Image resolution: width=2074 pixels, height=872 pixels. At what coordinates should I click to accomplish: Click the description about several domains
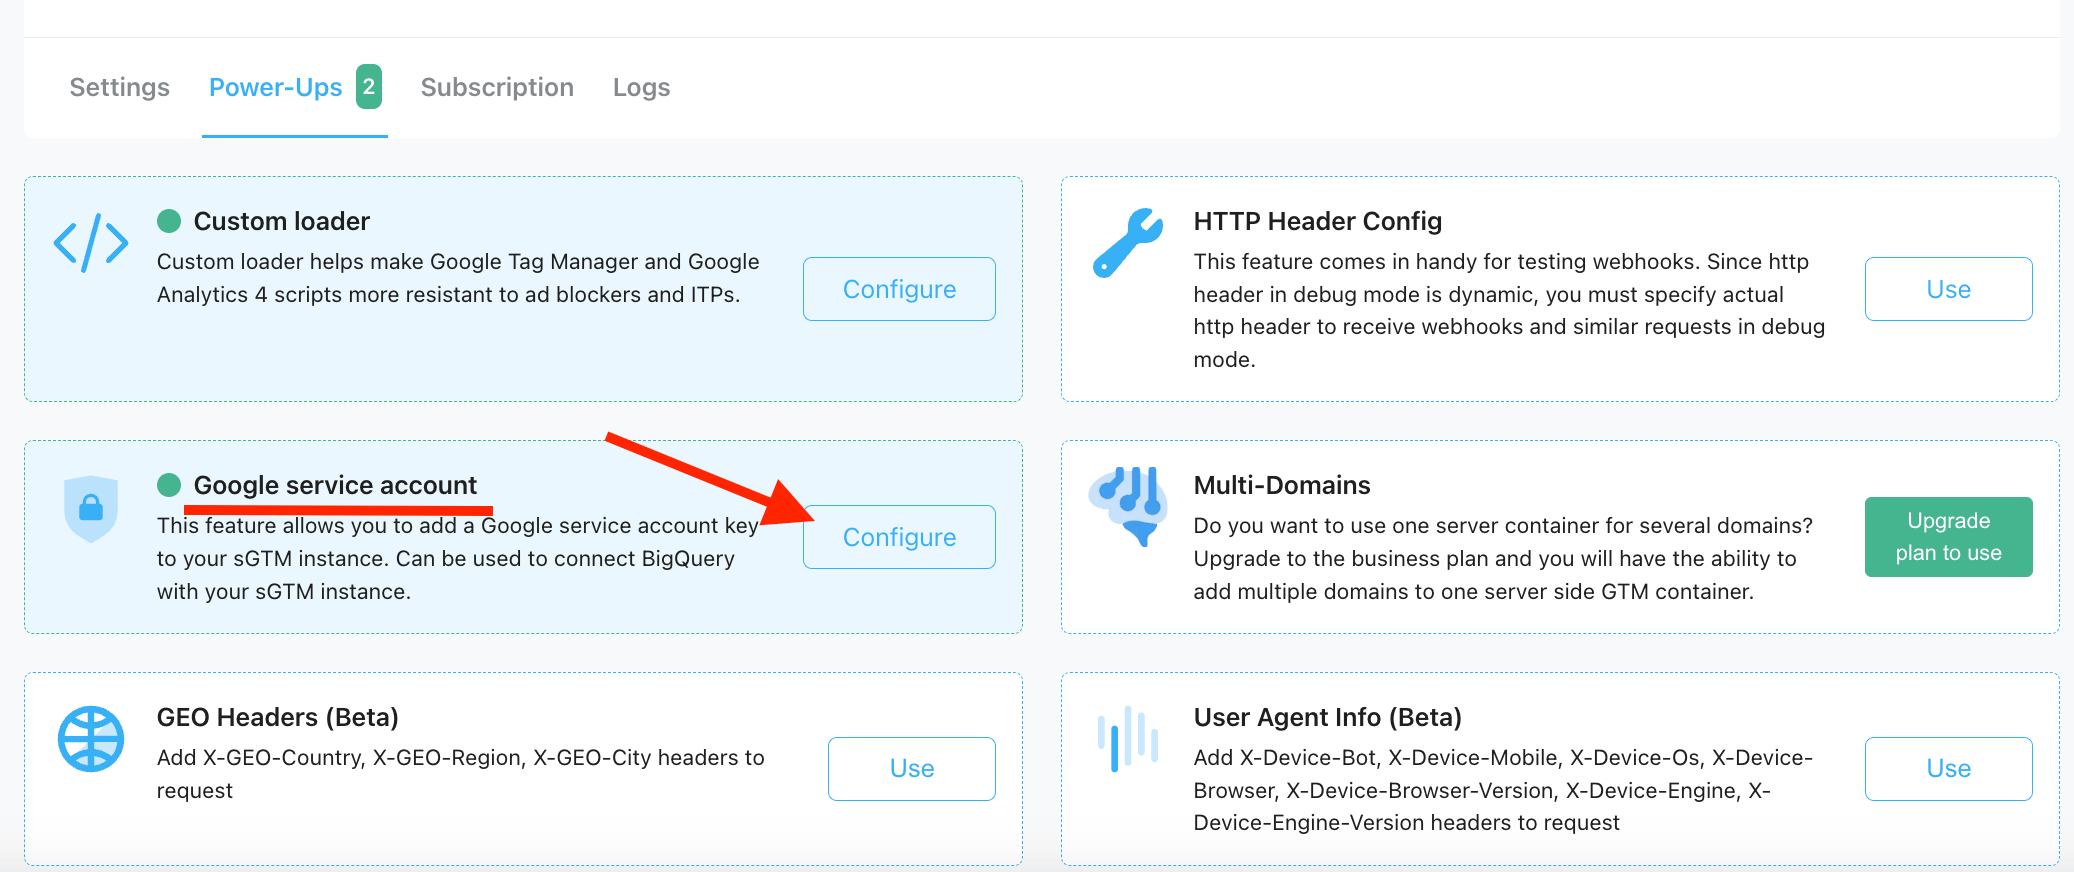tap(1503, 558)
